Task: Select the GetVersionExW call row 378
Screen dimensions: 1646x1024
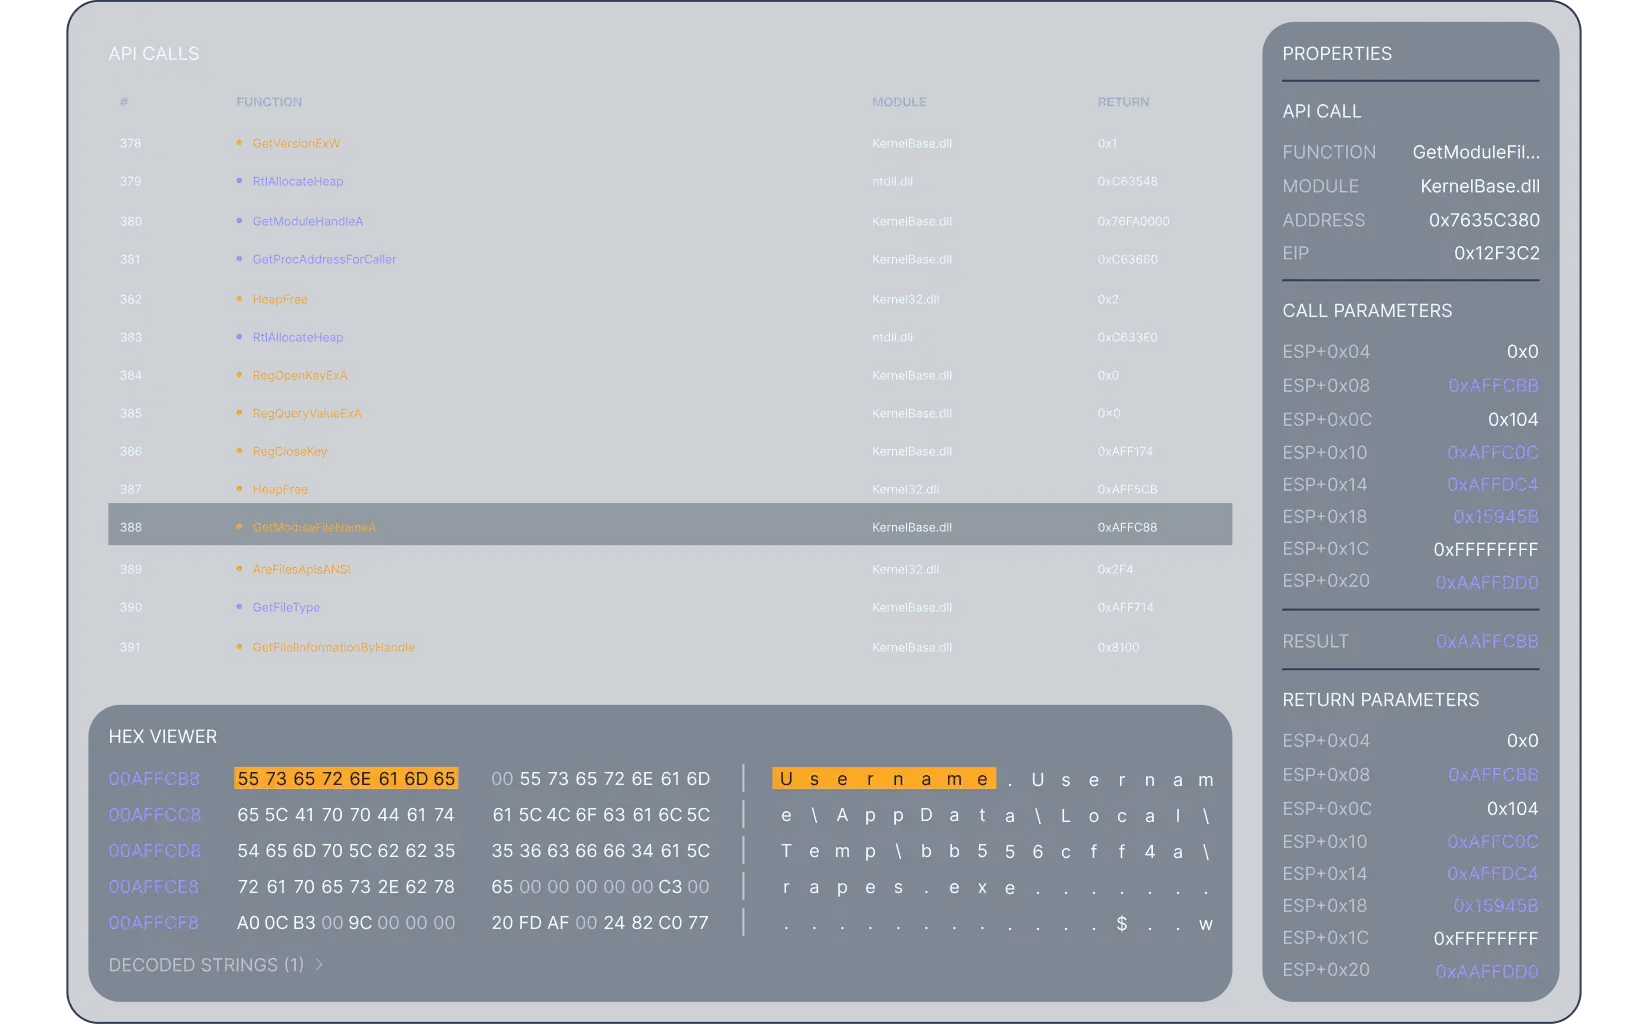Action: (x=670, y=143)
